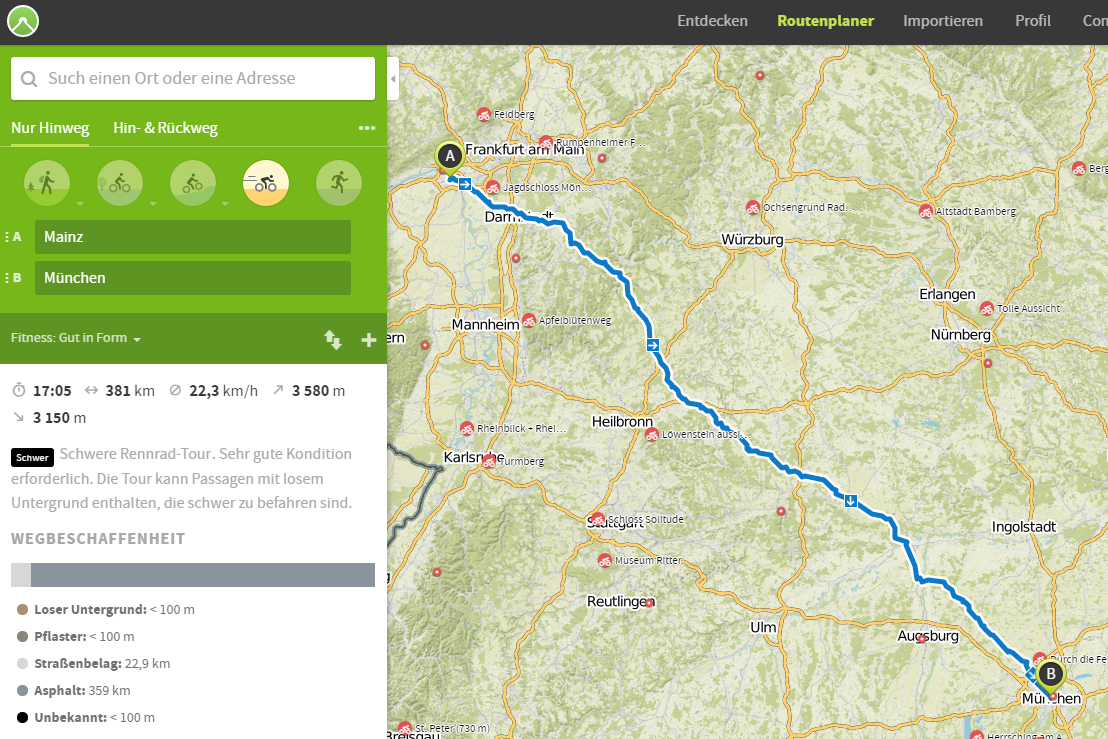Choose the mountain bike sport icon
This screenshot has height=739, width=1108.
[192, 183]
